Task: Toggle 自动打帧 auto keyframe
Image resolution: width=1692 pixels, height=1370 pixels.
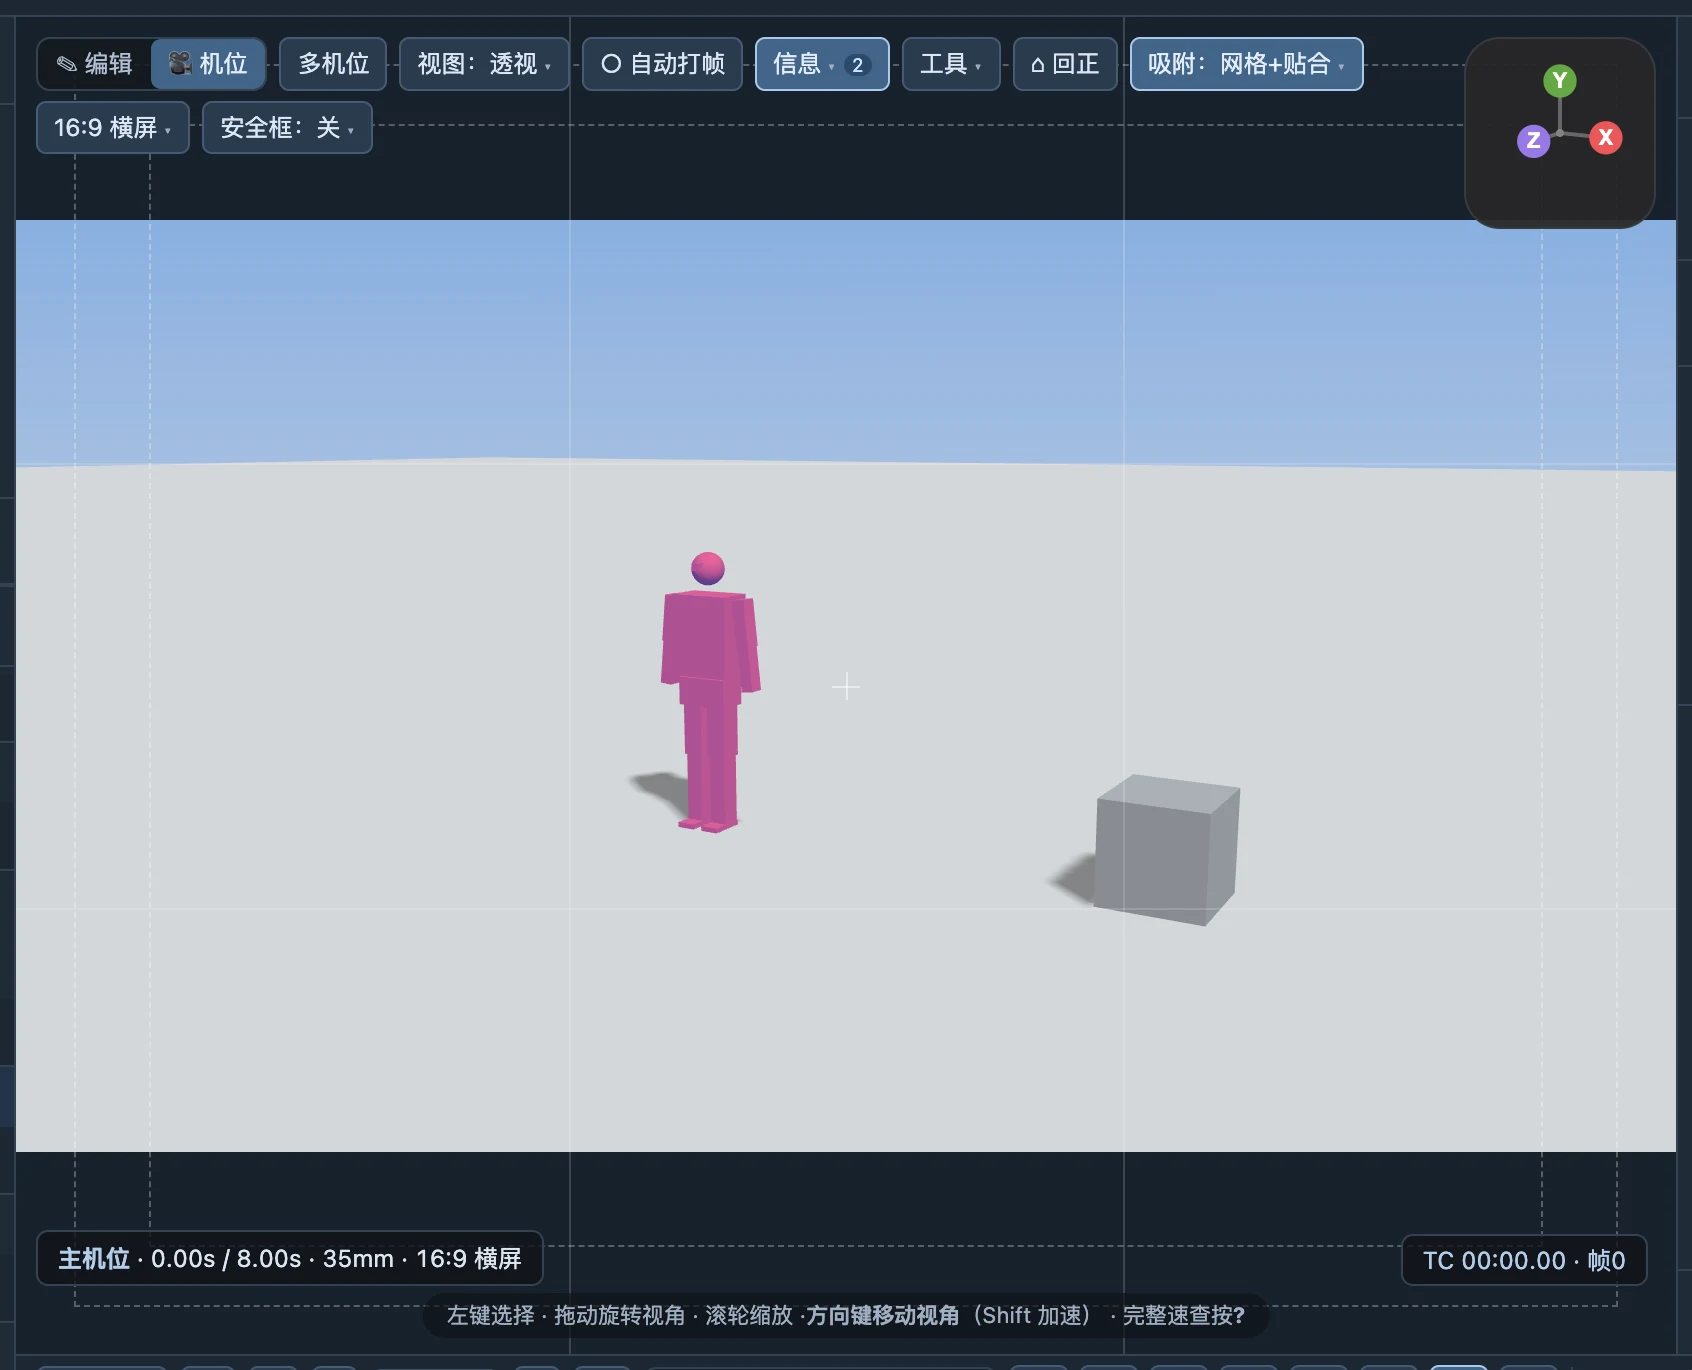Action: 662,64
